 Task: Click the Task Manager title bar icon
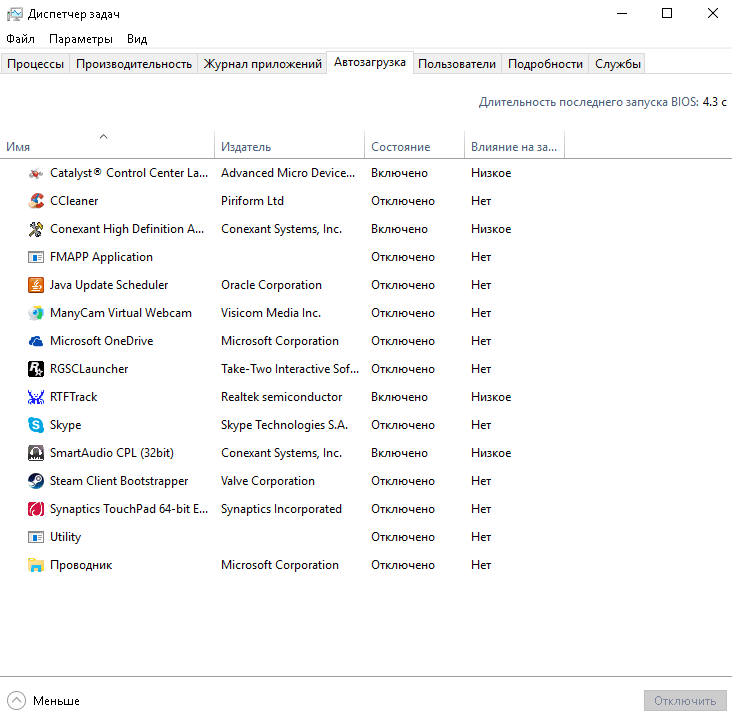14,14
